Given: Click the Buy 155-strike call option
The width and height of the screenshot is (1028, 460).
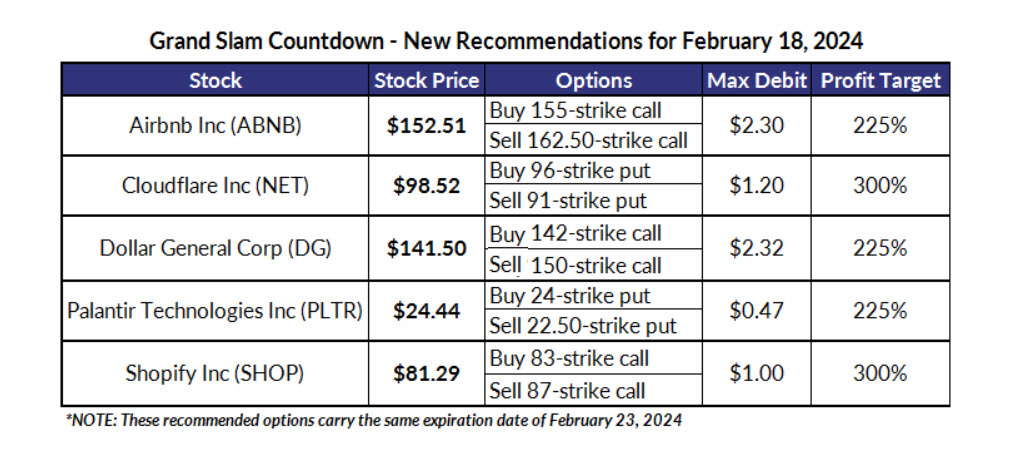Looking at the screenshot, I should tap(575, 110).
